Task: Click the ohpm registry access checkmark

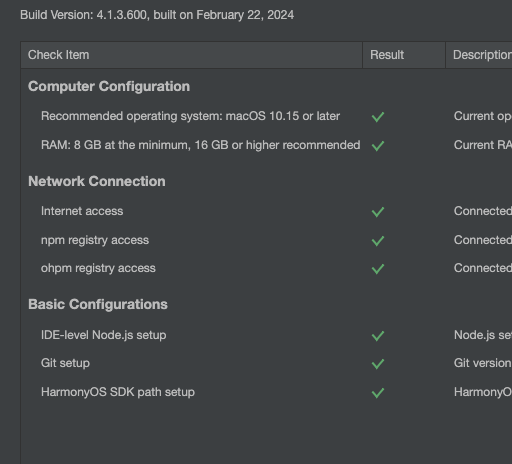Action: coord(378,269)
